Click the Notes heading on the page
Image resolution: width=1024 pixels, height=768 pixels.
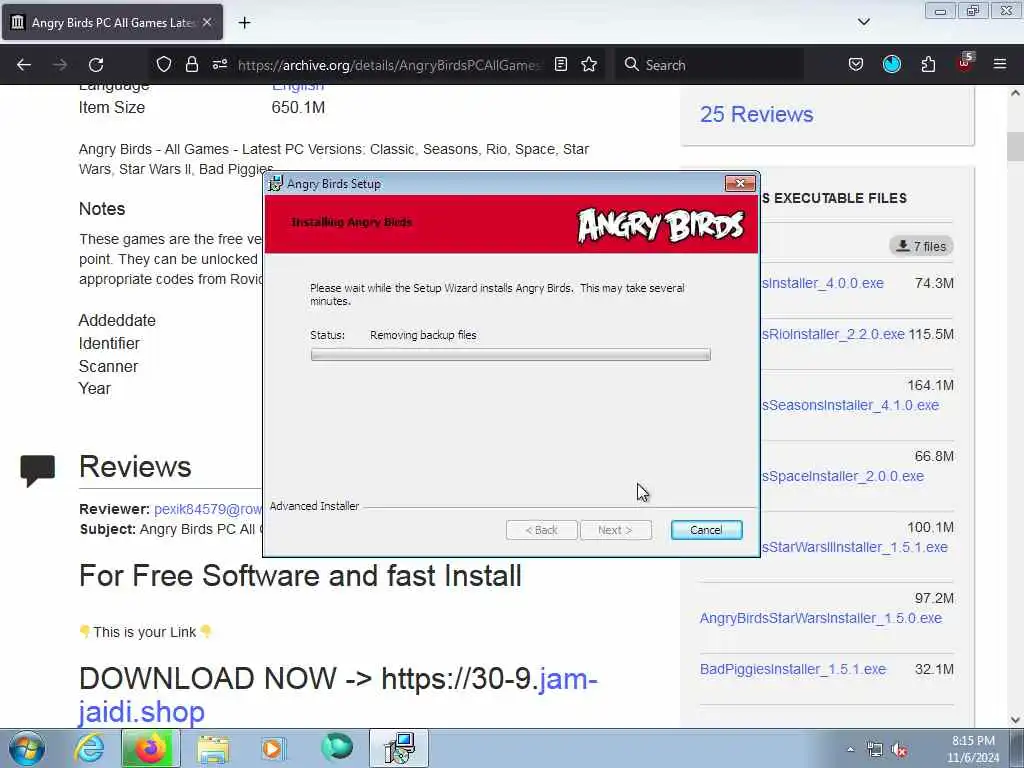102,209
